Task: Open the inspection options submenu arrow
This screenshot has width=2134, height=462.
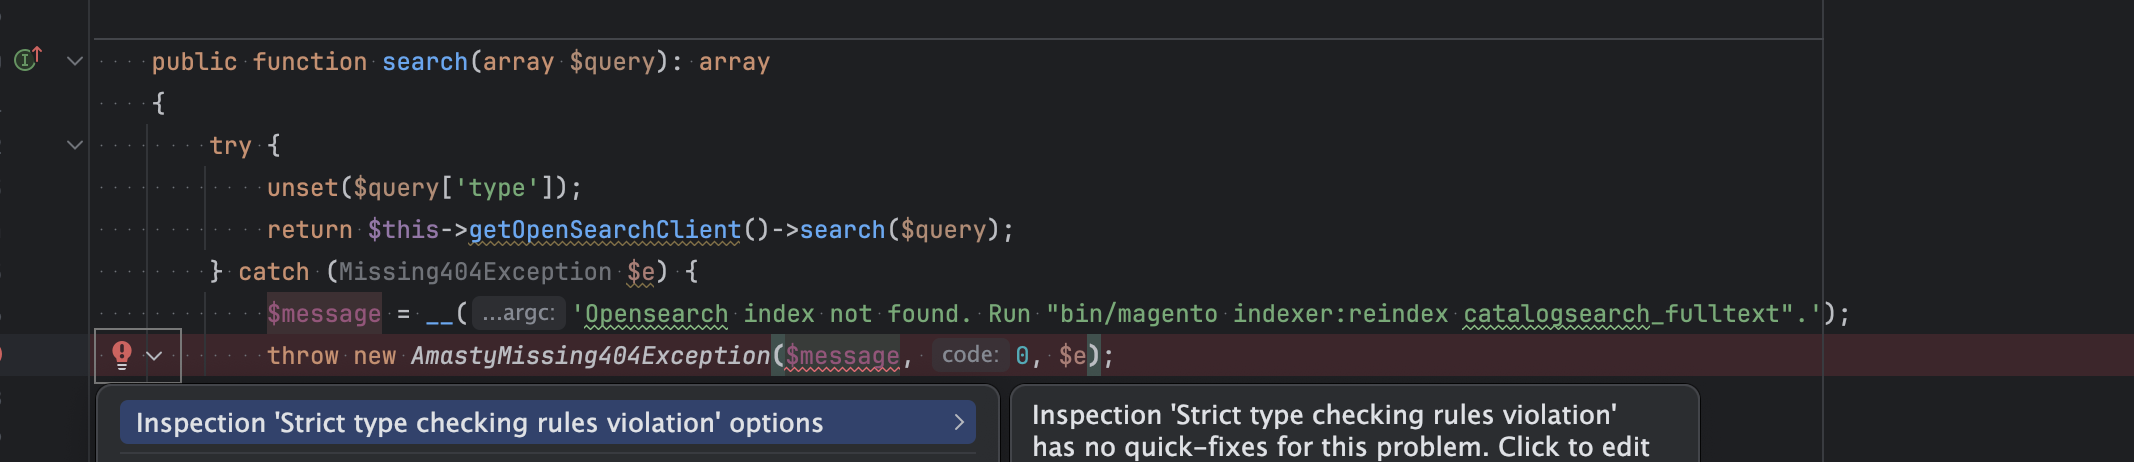Action: (958, 422)
